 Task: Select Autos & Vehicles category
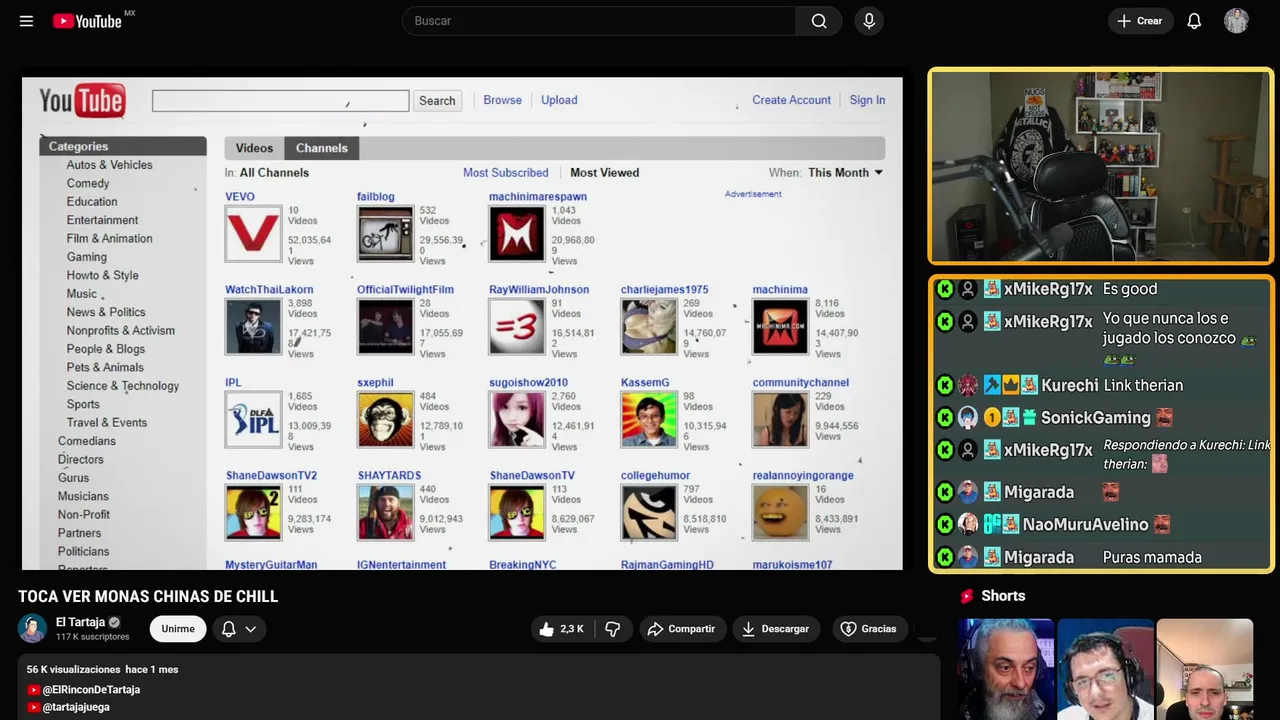(x=110, y=165)
